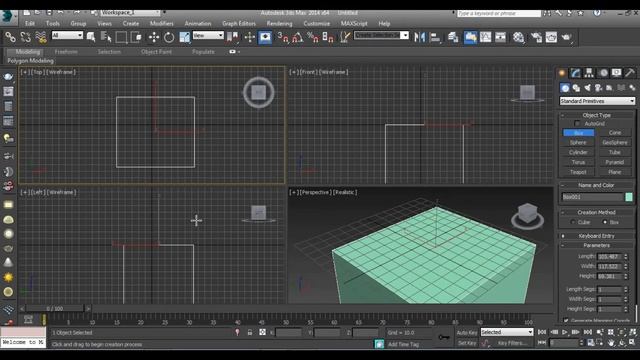This screenshot has width=640, height=360.
Task: Toggle the Selection Lock icon
Action: coord(250,332)
